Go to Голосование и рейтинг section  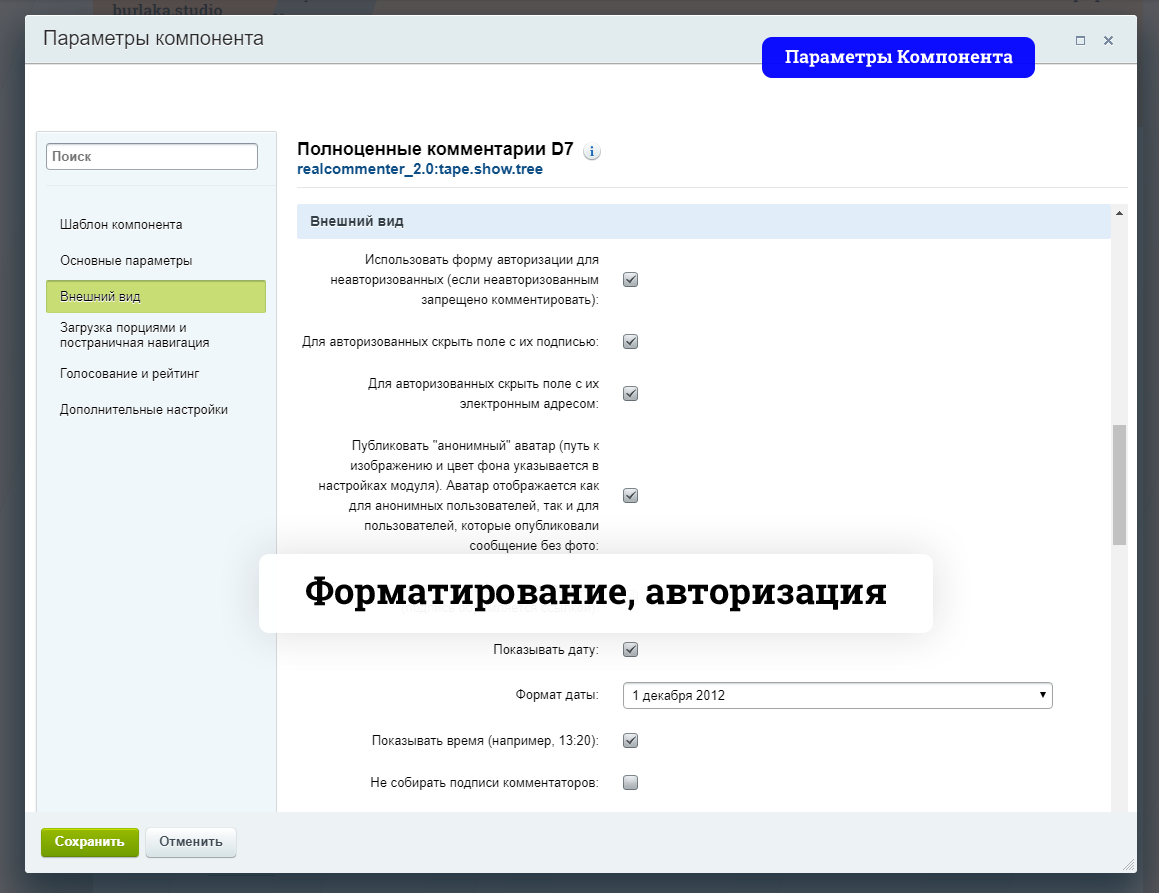click(x=130, y=374)
